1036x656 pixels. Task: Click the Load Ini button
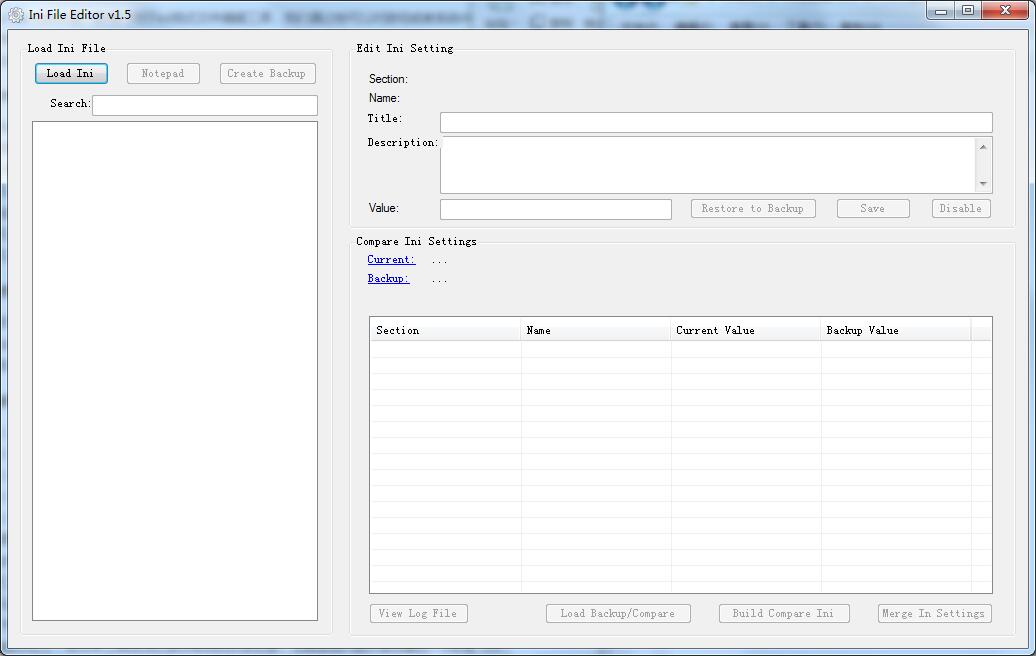click(x=70, y=73)
